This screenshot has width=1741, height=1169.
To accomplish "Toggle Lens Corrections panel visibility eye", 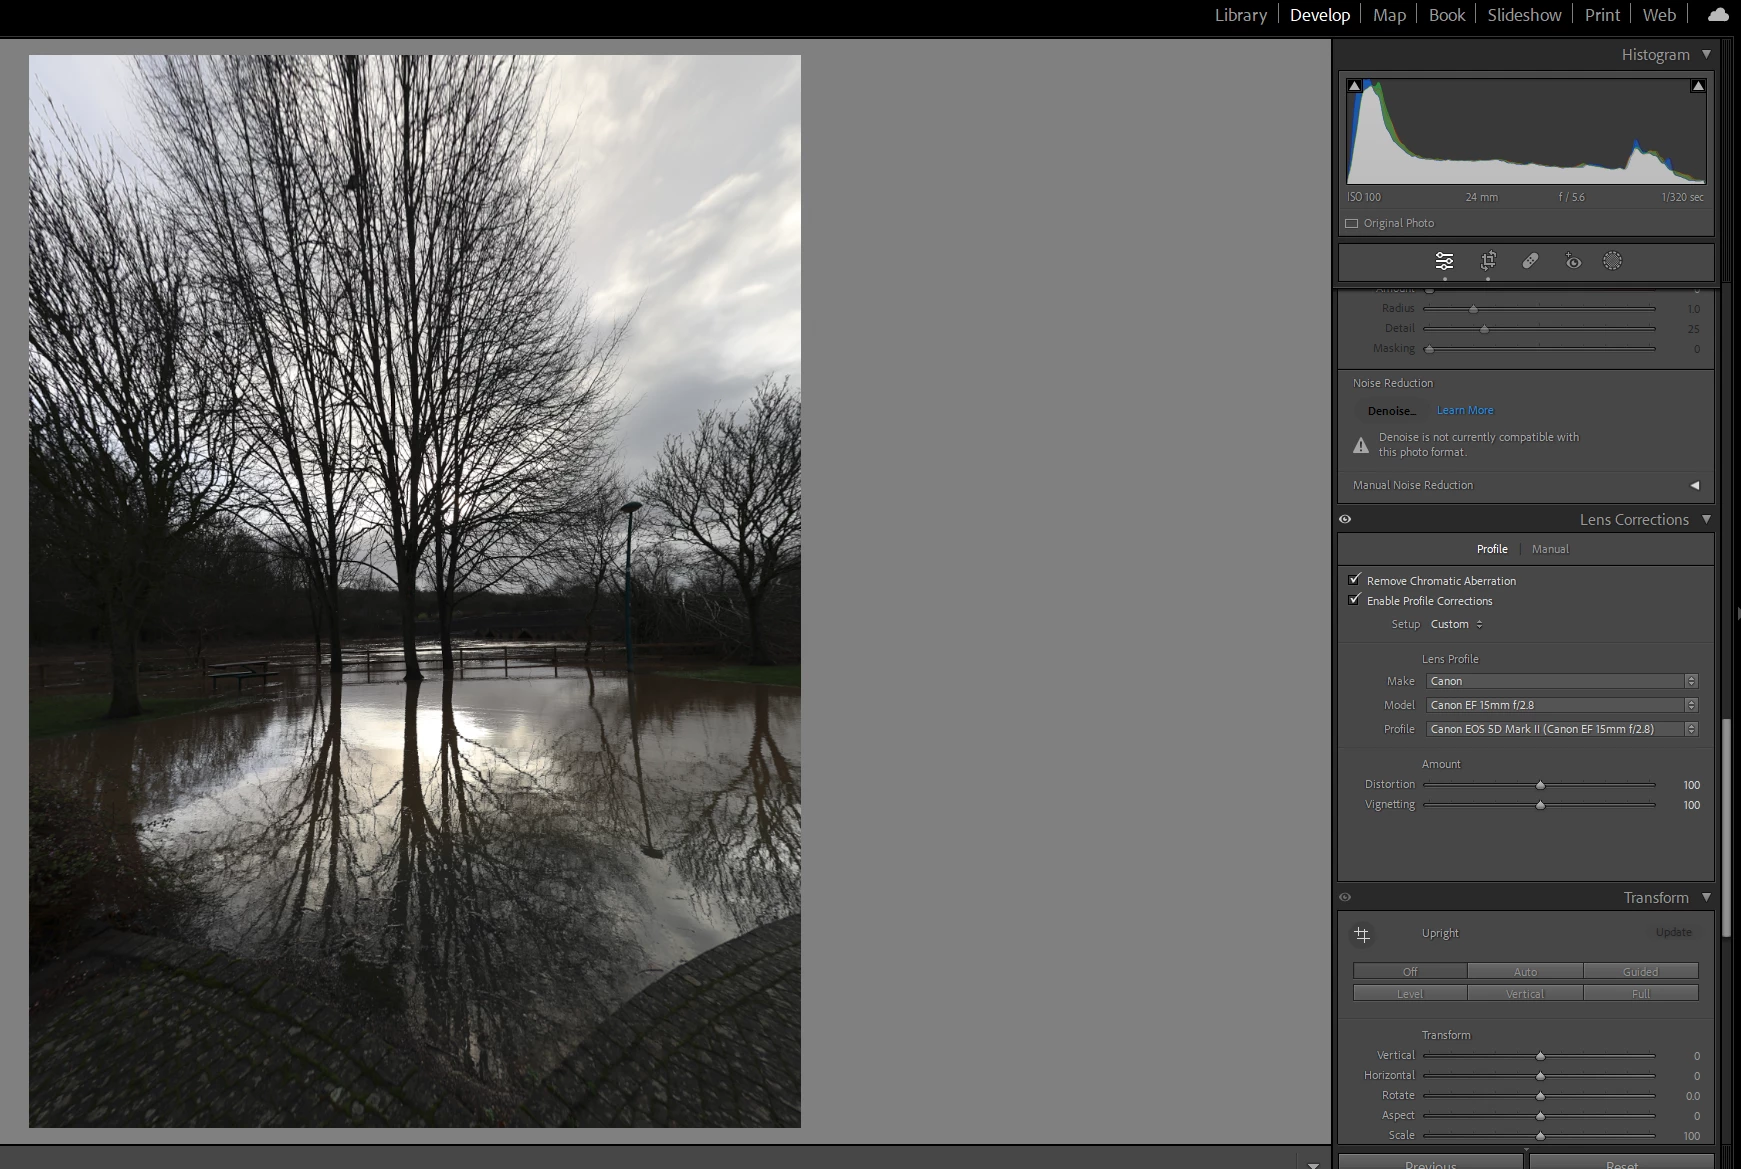I will click(x=1345, y=519).
